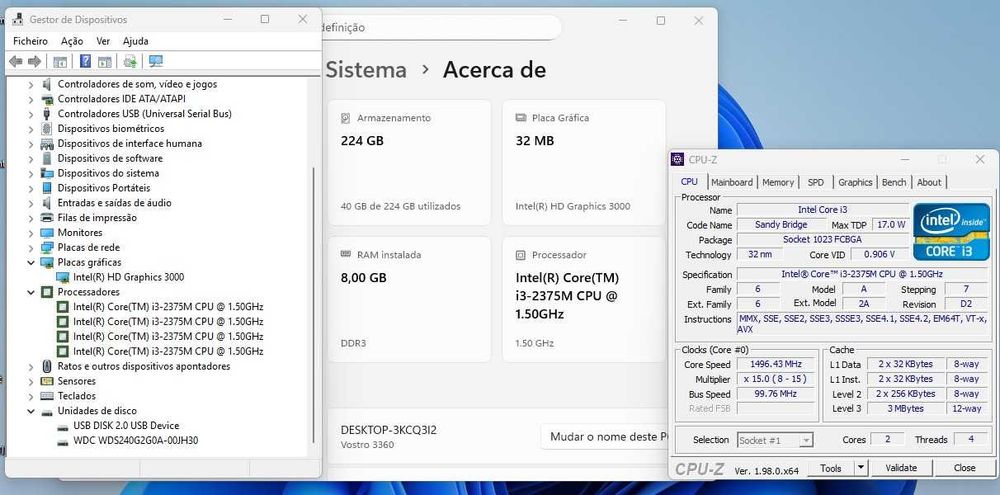
Task: Click the 40 GB de 224 GB utilizados text
Action: tap(401, 207)
